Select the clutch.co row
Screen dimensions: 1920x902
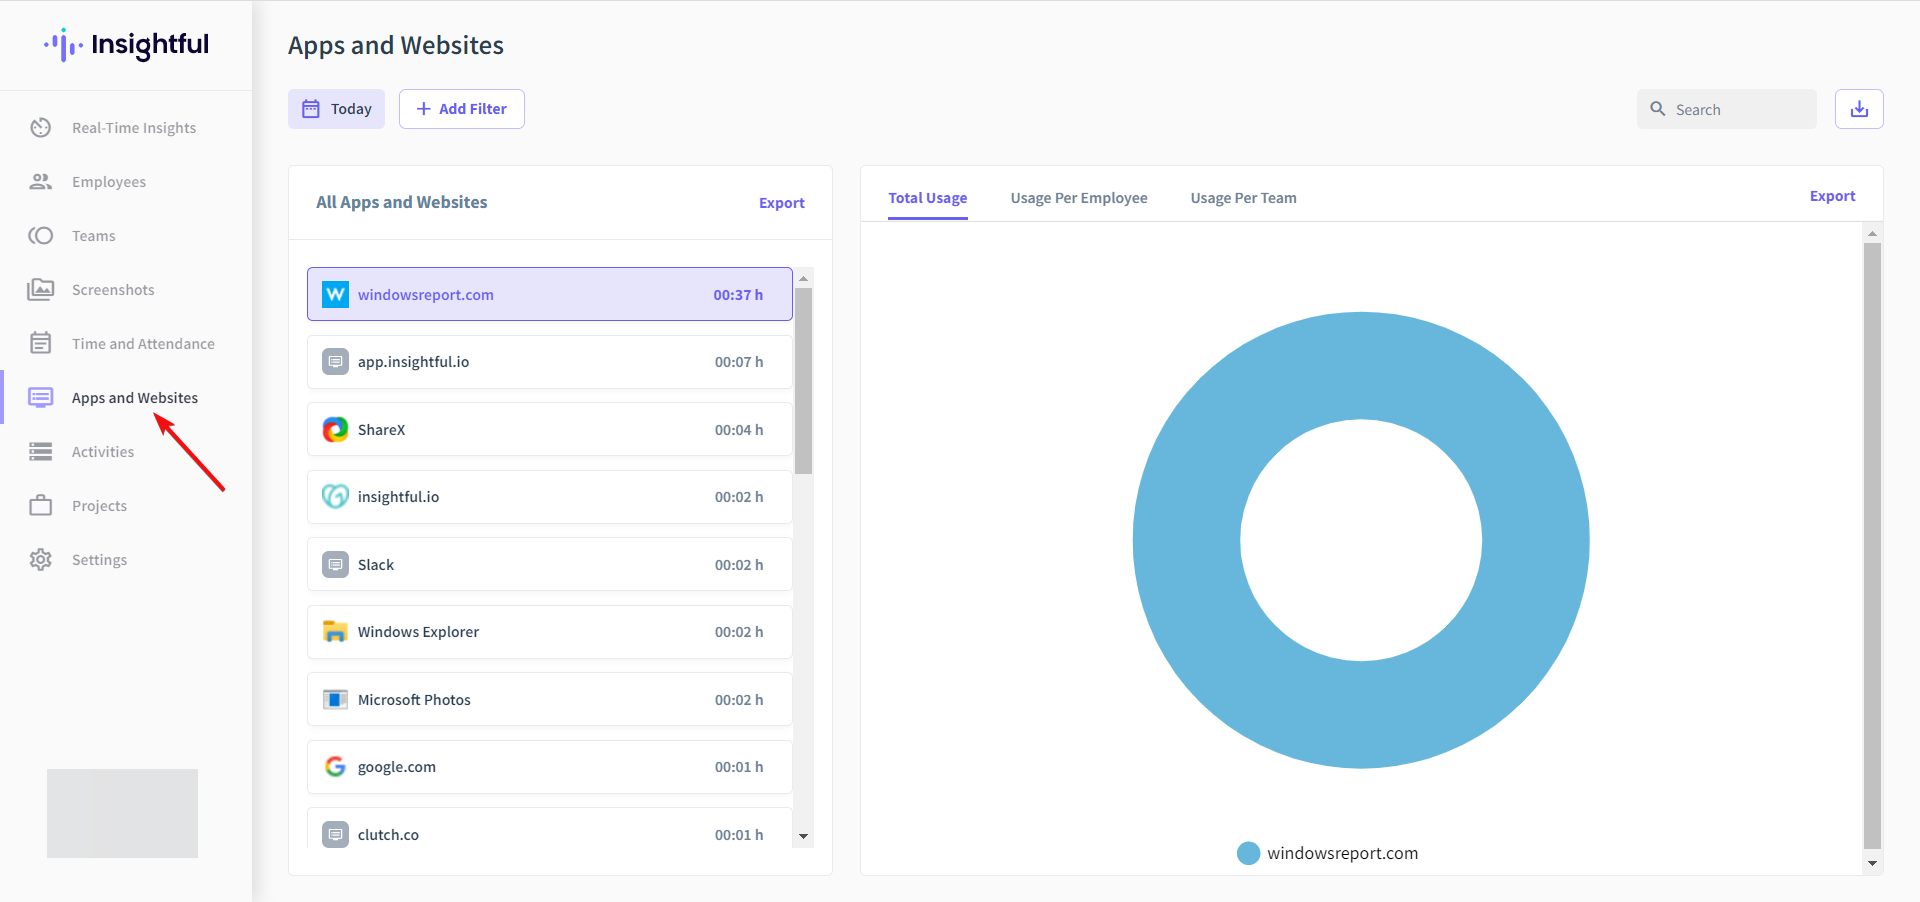click(550, 829)
